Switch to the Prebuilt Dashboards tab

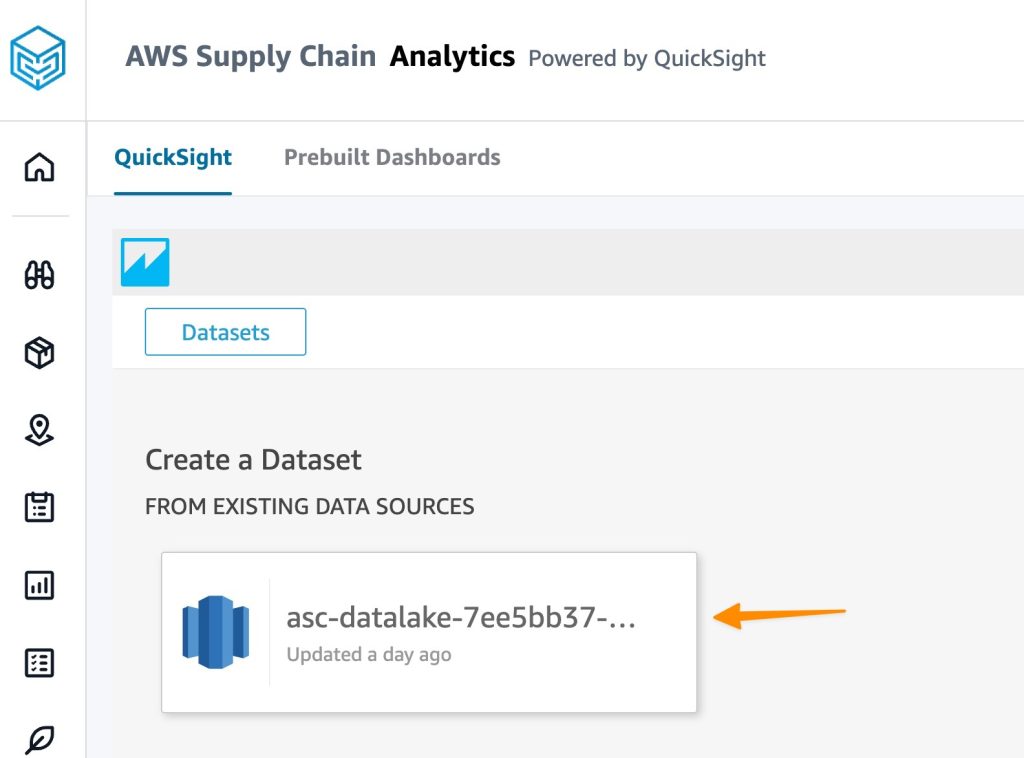click(x=392, y=157)
